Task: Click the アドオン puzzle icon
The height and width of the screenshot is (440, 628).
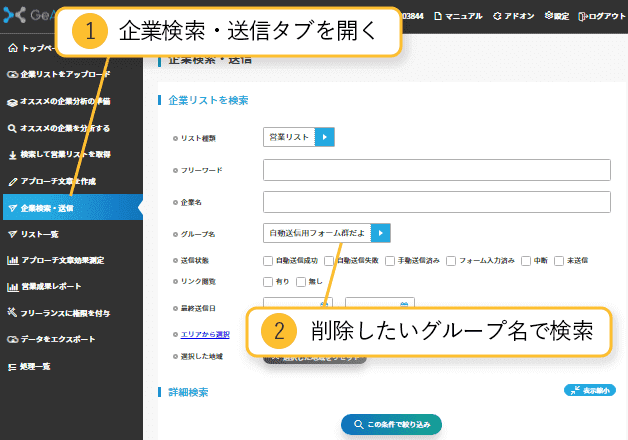Action: tap(497, 16)
